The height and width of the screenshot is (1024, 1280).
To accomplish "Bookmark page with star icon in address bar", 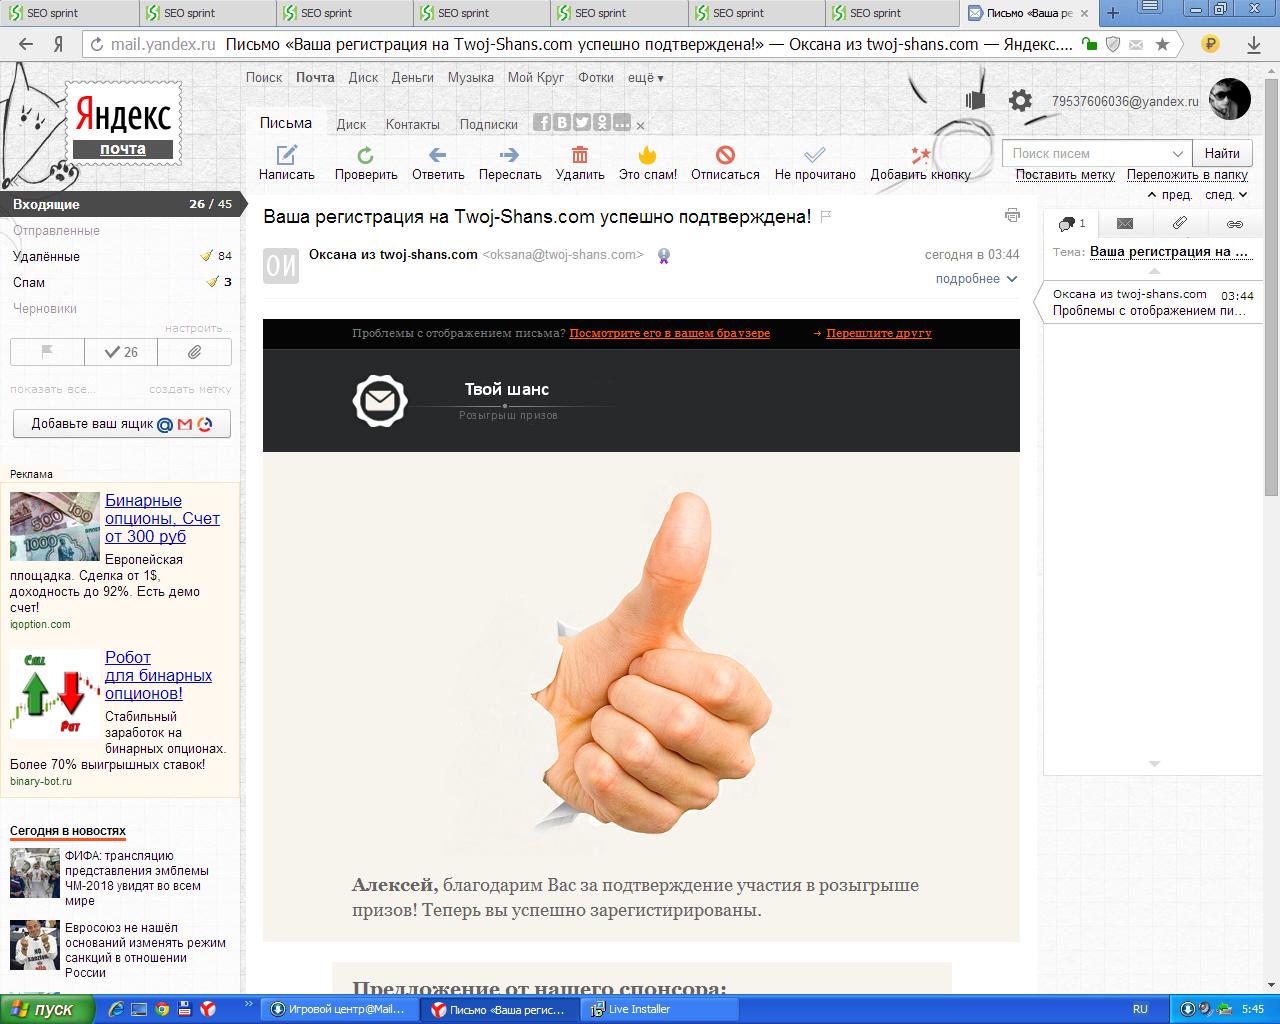I will (1162, 44).
